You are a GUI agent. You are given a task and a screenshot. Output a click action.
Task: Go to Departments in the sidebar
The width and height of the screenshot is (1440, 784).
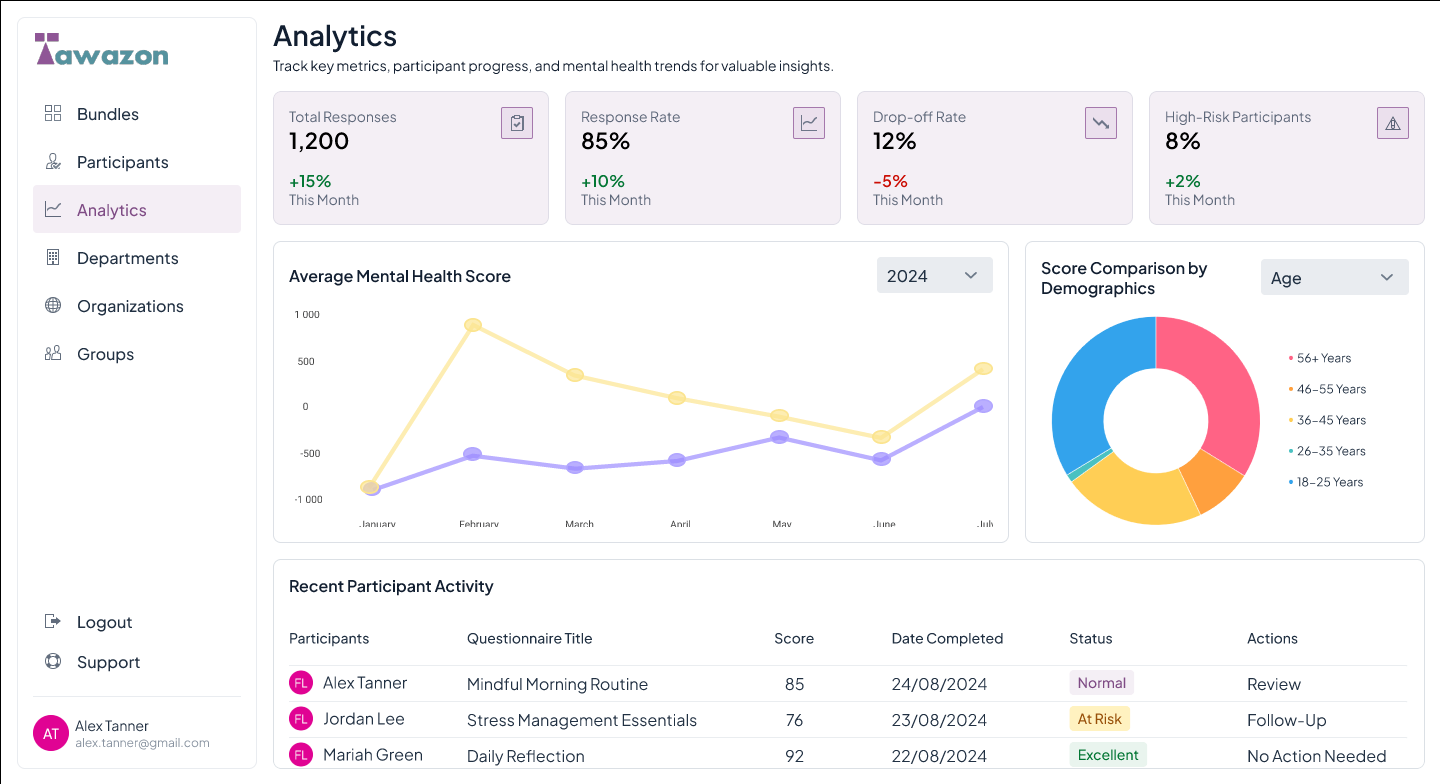click(127, 258)
